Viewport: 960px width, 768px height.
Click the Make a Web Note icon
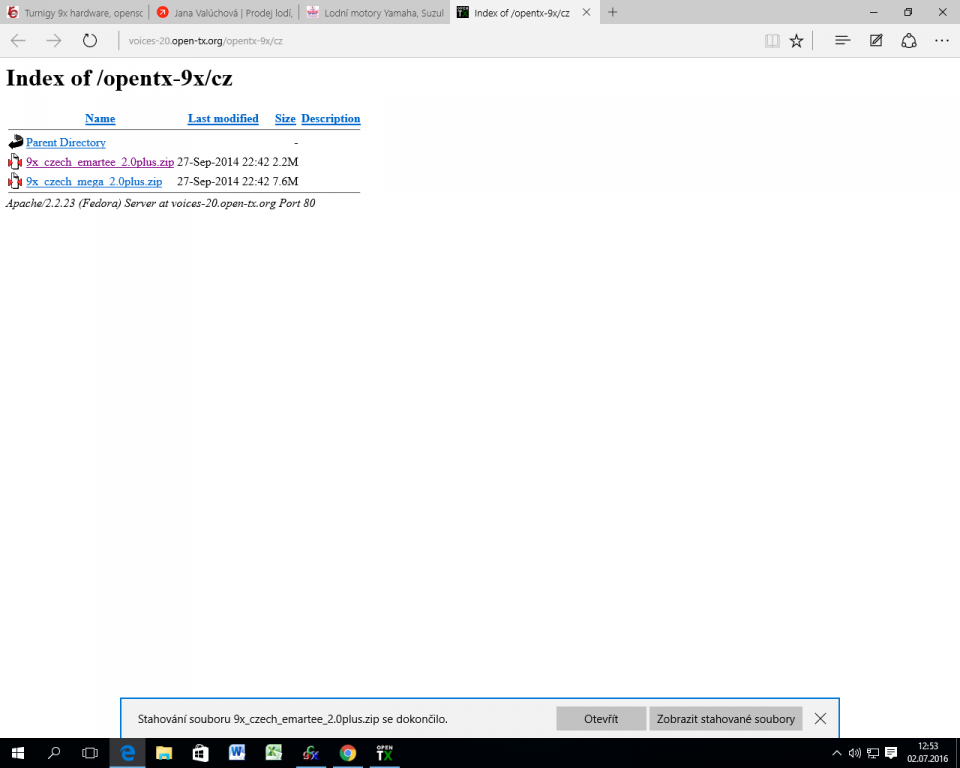(876, 41)
